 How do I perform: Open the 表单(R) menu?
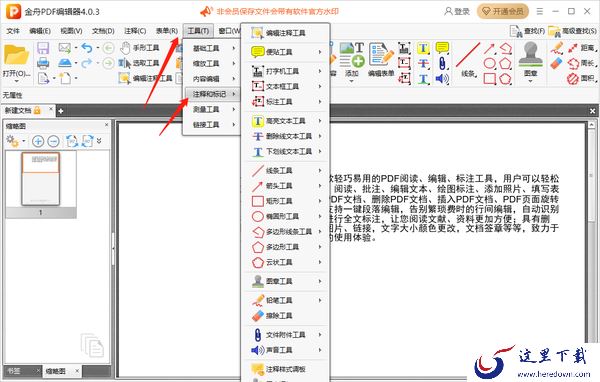[166, 31]
